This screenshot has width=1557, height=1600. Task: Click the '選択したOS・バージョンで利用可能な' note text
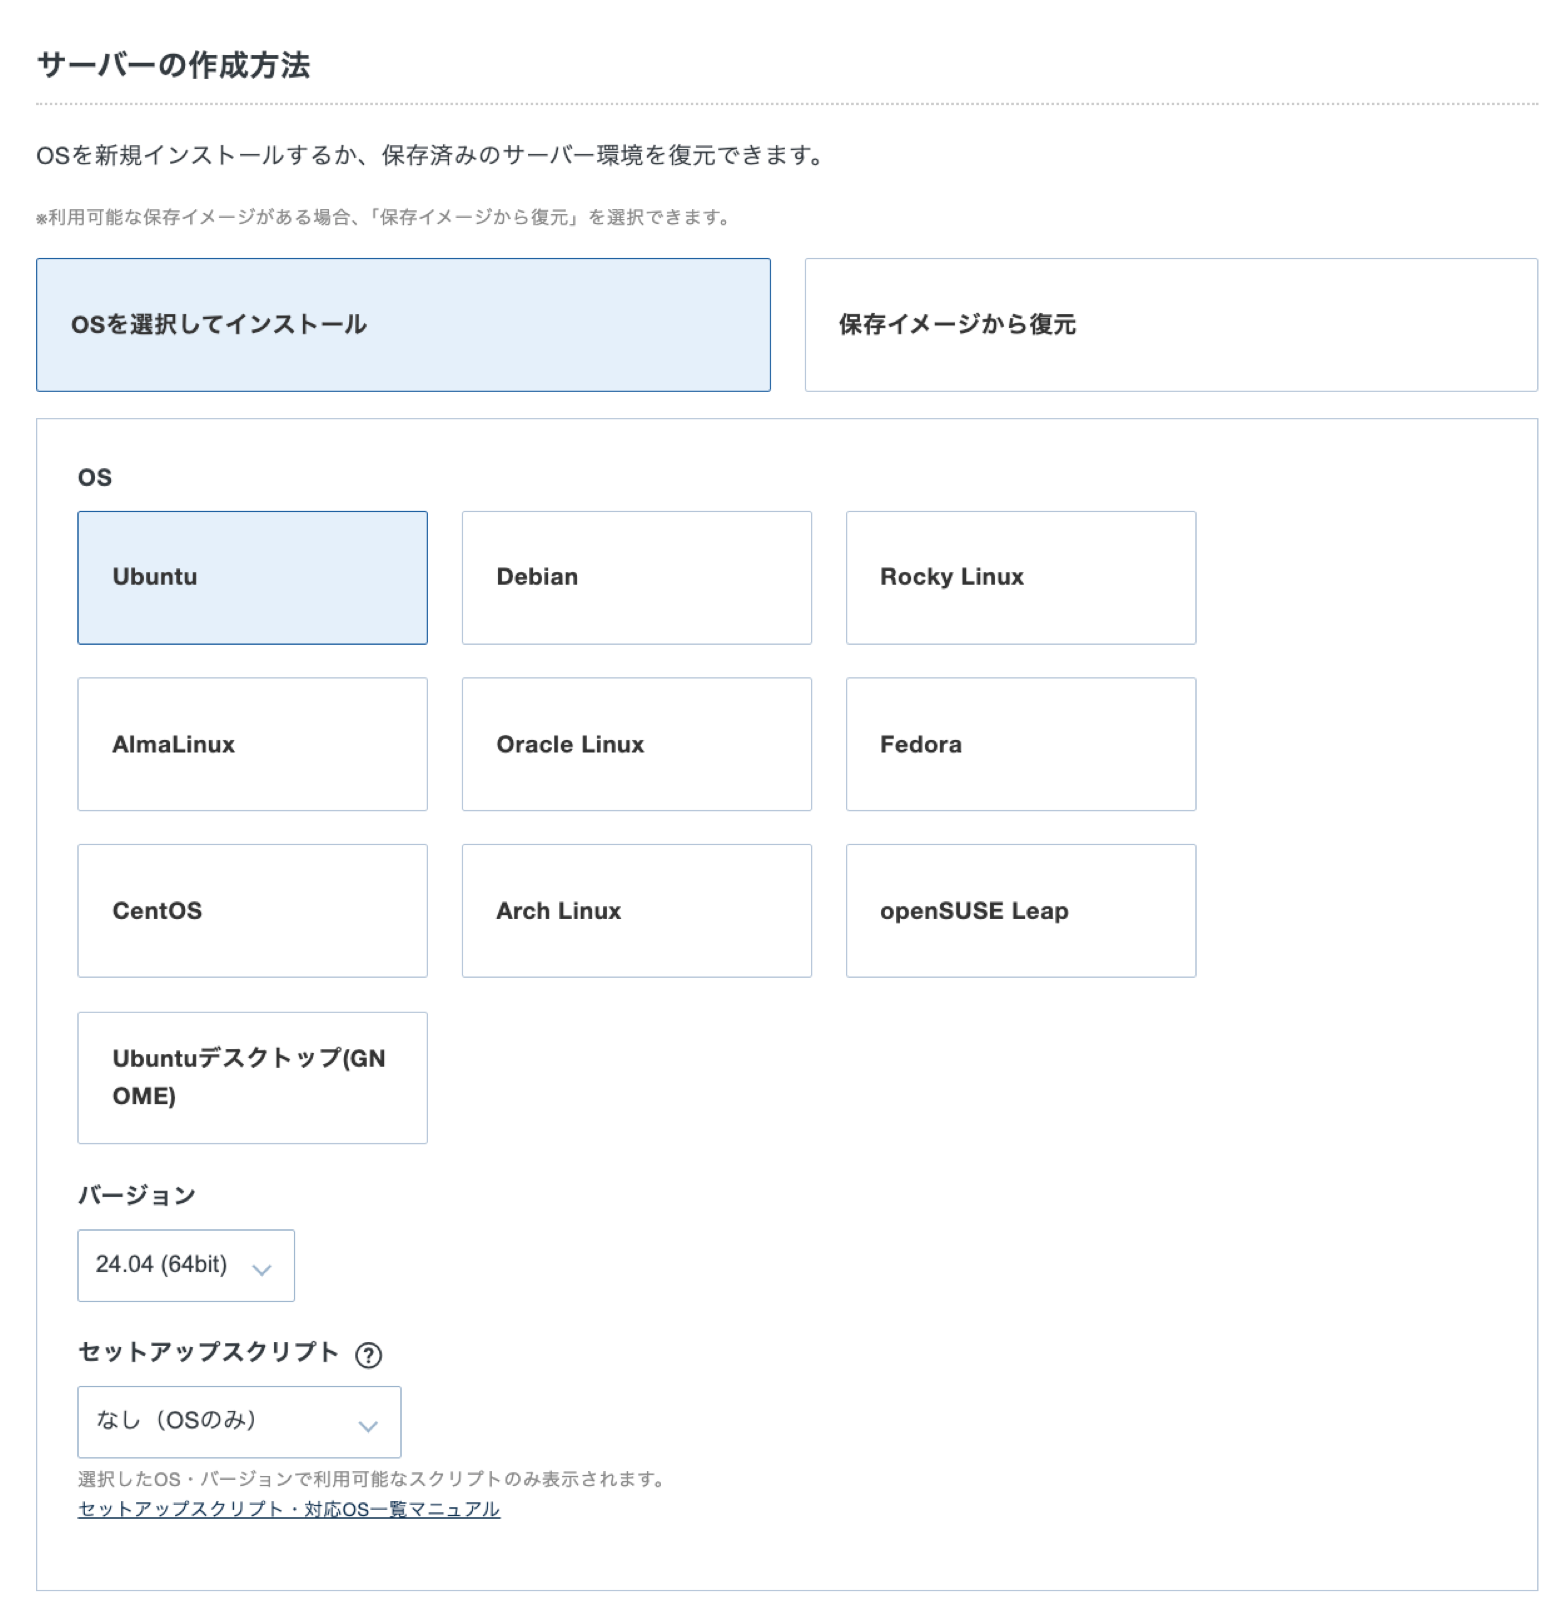tap(372, 1479)
